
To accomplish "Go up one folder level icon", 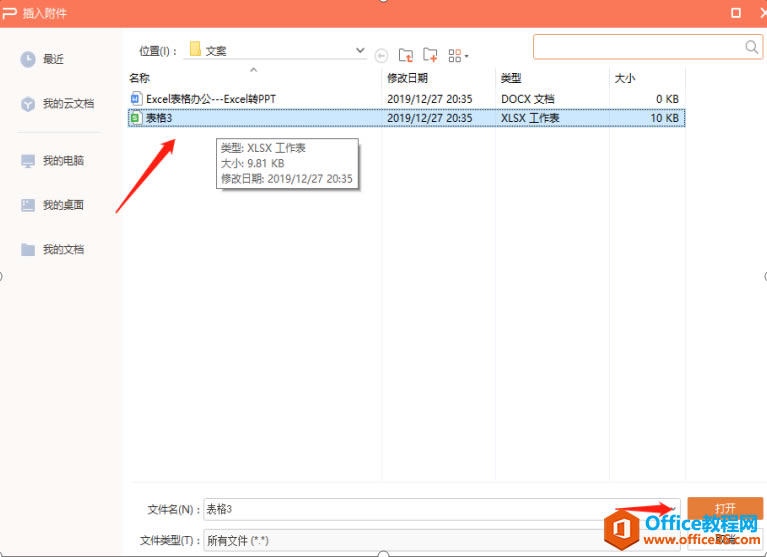I will pyautogui.click(x=406, y=55).
